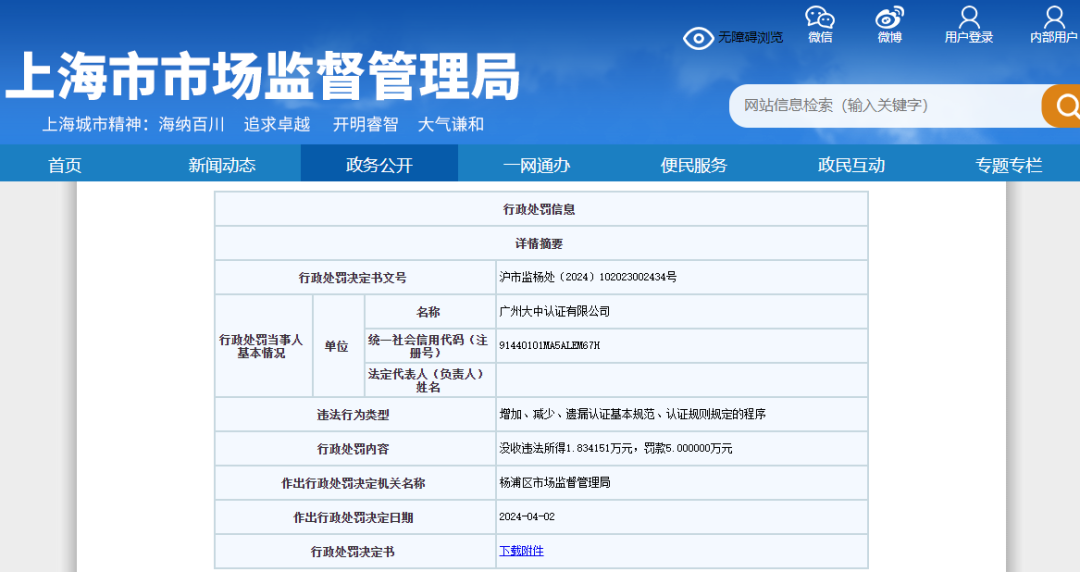
Task: Open the 专题专栏 navigation item
Action: point(1008,165)
